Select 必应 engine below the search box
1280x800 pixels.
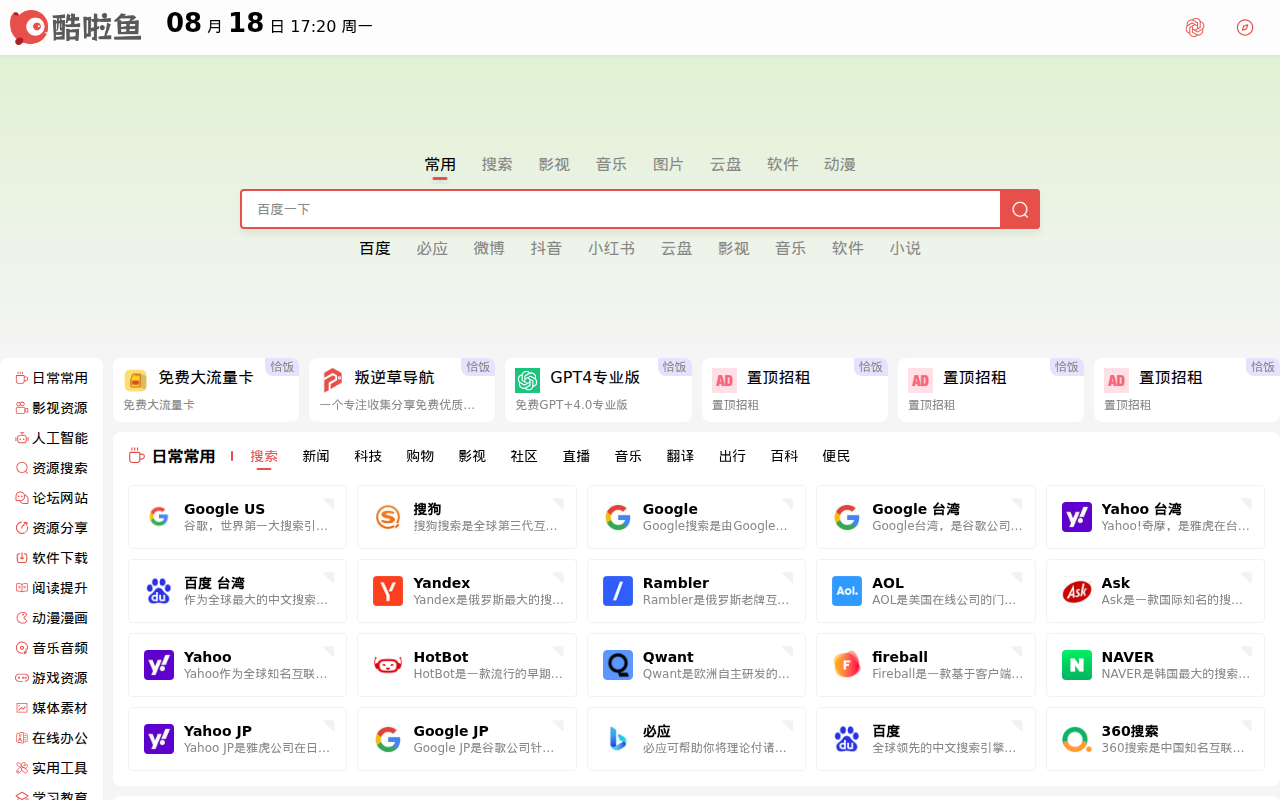tap(432, 248)
